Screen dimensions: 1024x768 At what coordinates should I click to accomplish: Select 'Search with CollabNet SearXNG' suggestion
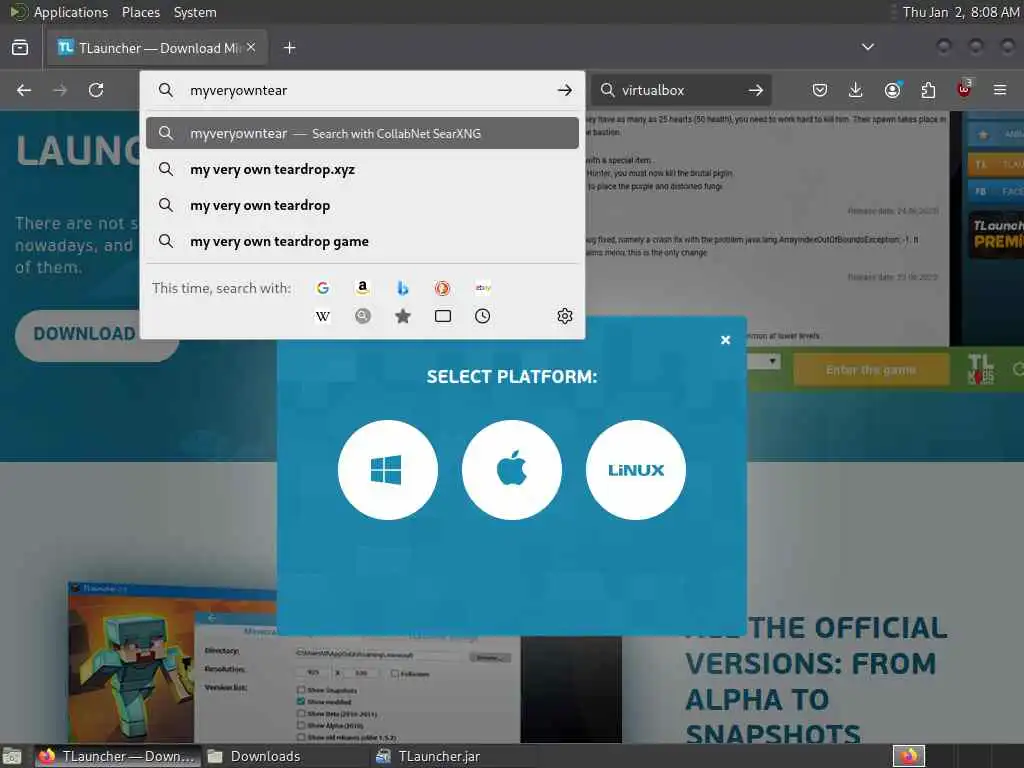(362, 133)
